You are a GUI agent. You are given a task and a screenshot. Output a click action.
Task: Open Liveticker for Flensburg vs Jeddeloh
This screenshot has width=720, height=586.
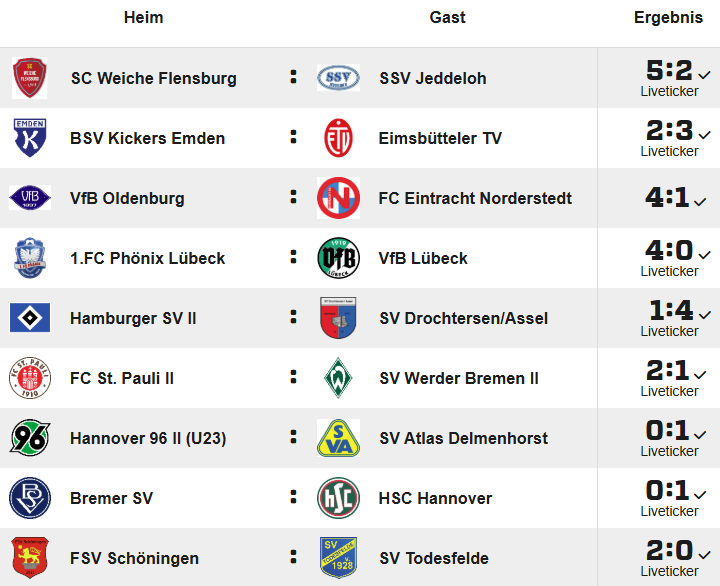[669, 91]
